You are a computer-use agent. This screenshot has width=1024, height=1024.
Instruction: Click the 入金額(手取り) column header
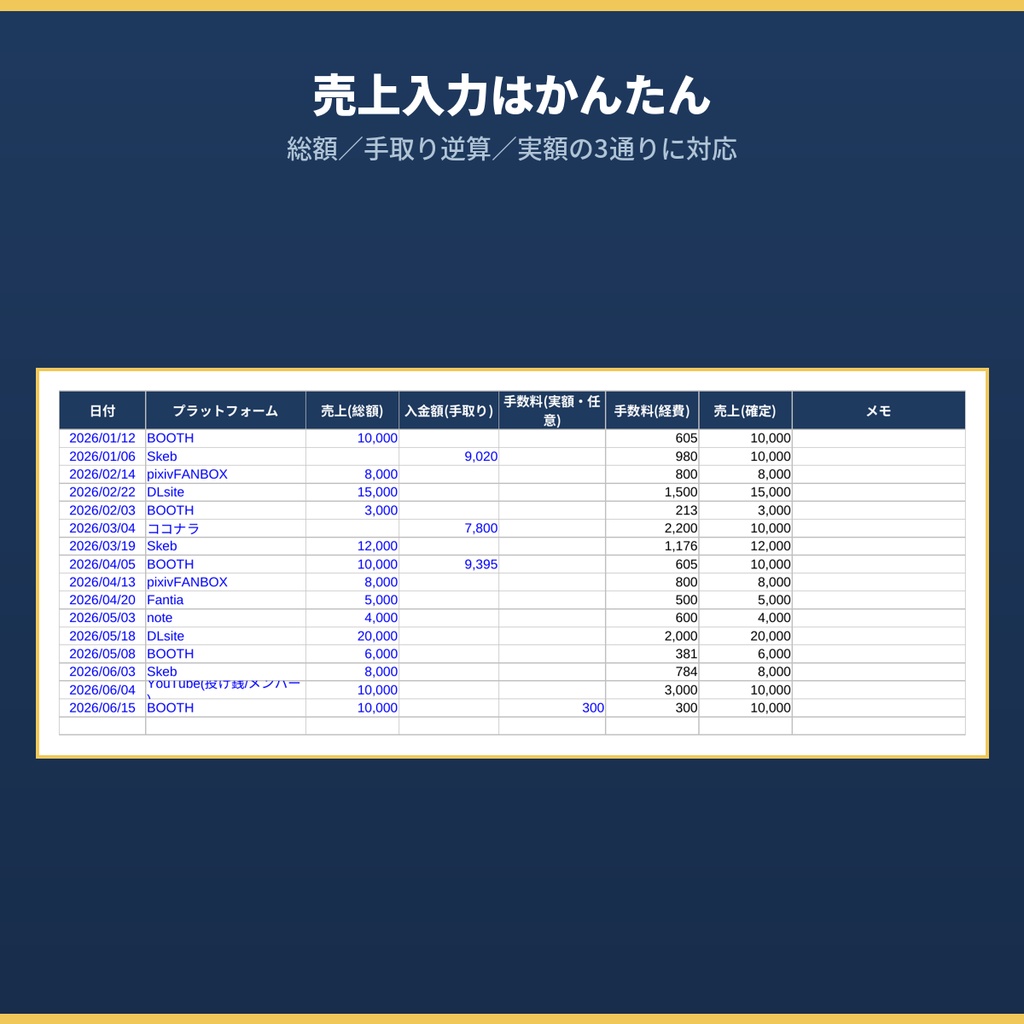pyautogui.click(x=449, y=411)
